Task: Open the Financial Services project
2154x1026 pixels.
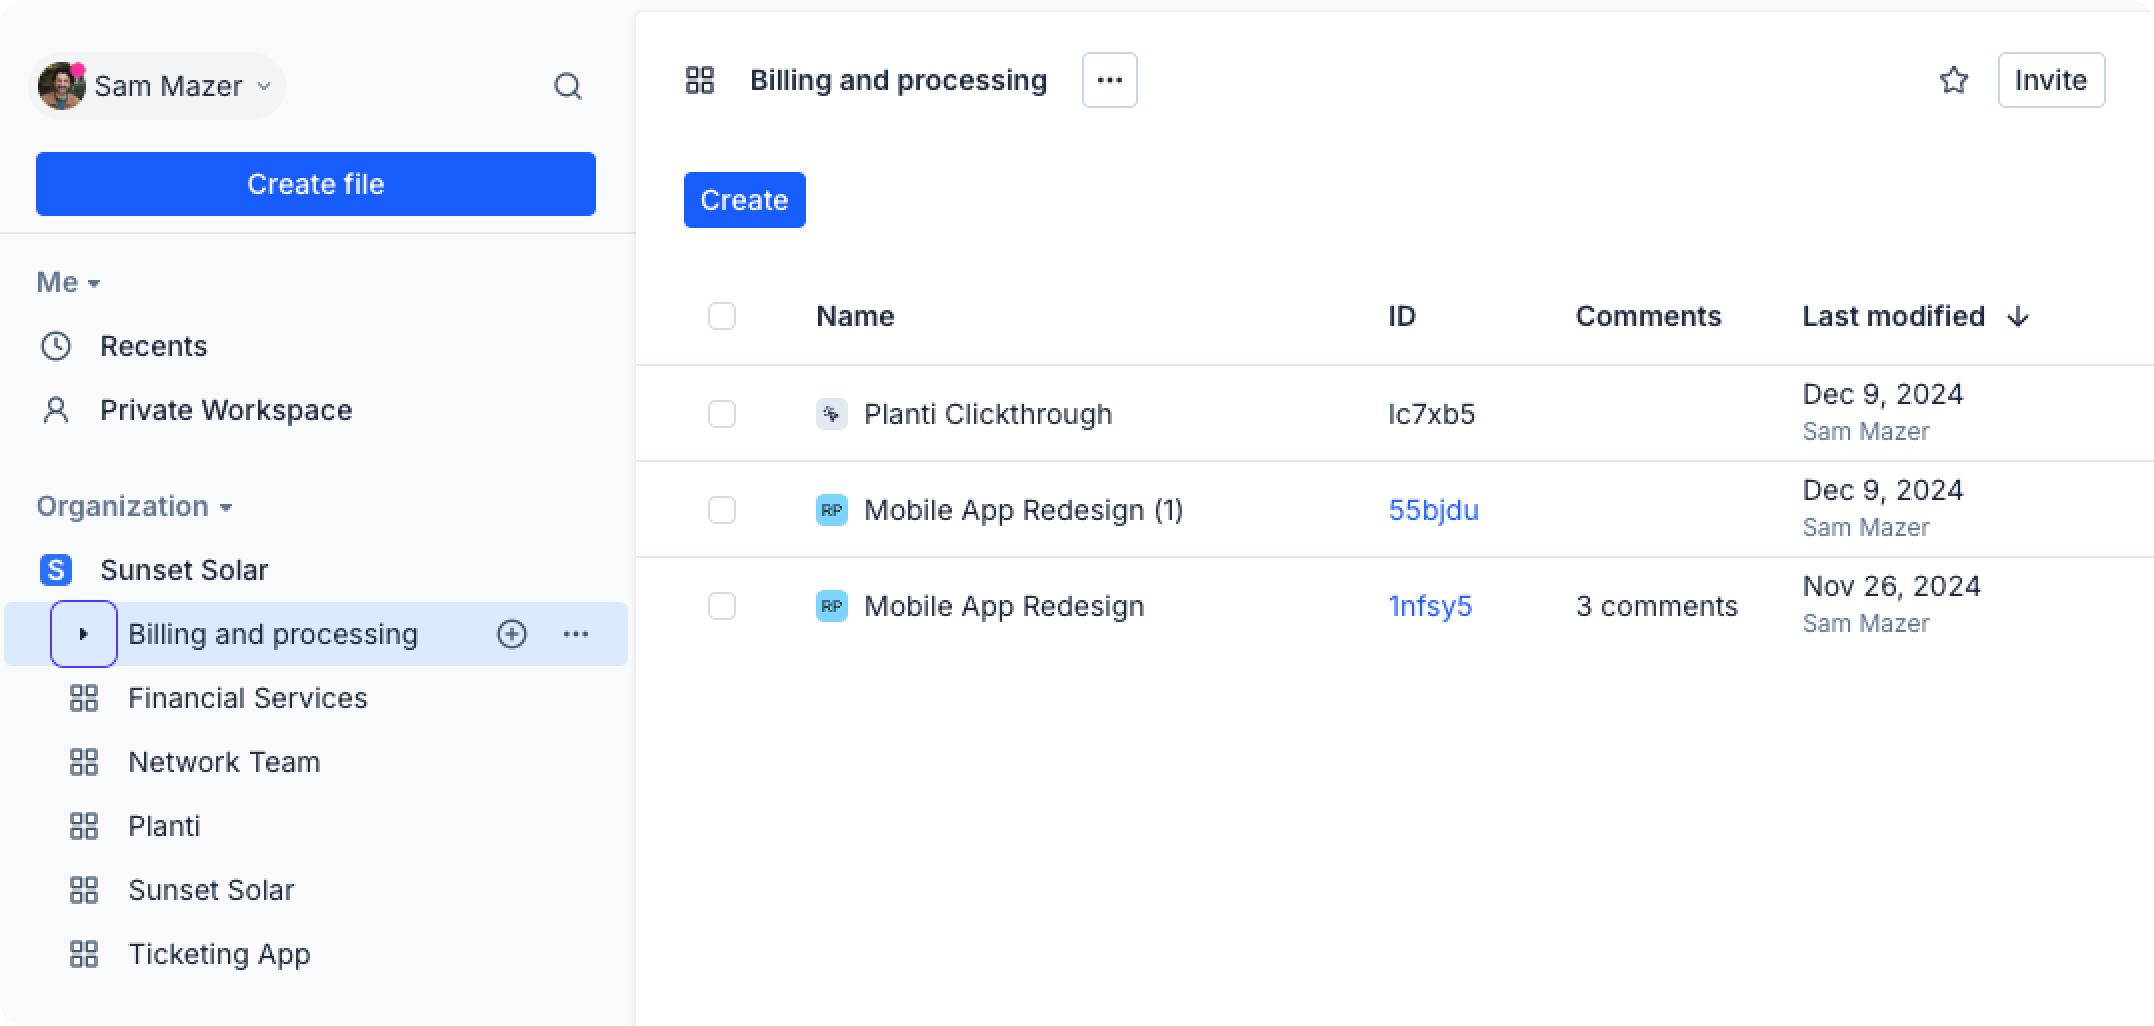Action: [x=247, y=698]
